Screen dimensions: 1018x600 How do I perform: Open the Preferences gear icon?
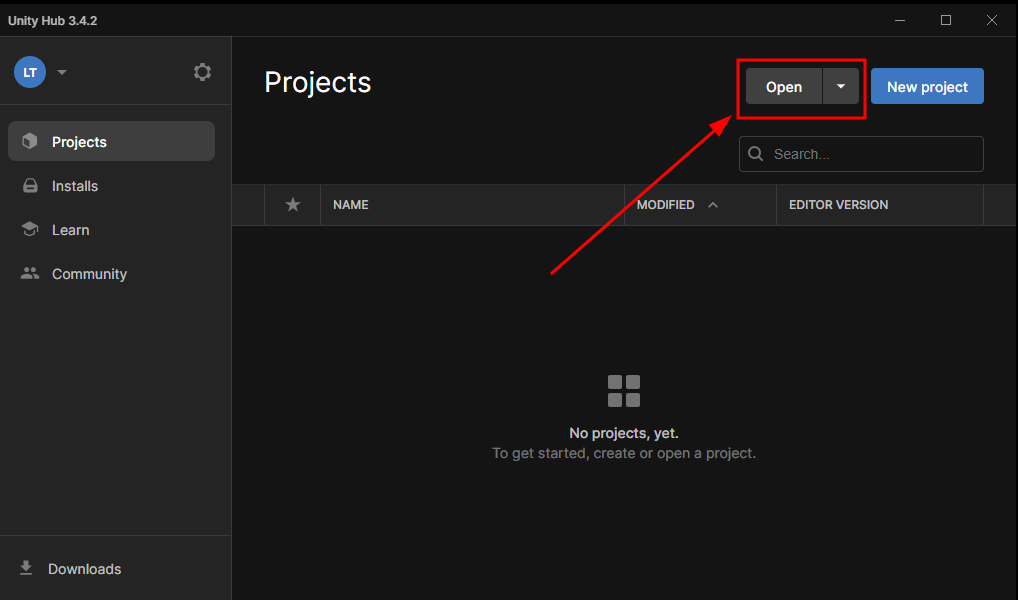coord(203,72)
